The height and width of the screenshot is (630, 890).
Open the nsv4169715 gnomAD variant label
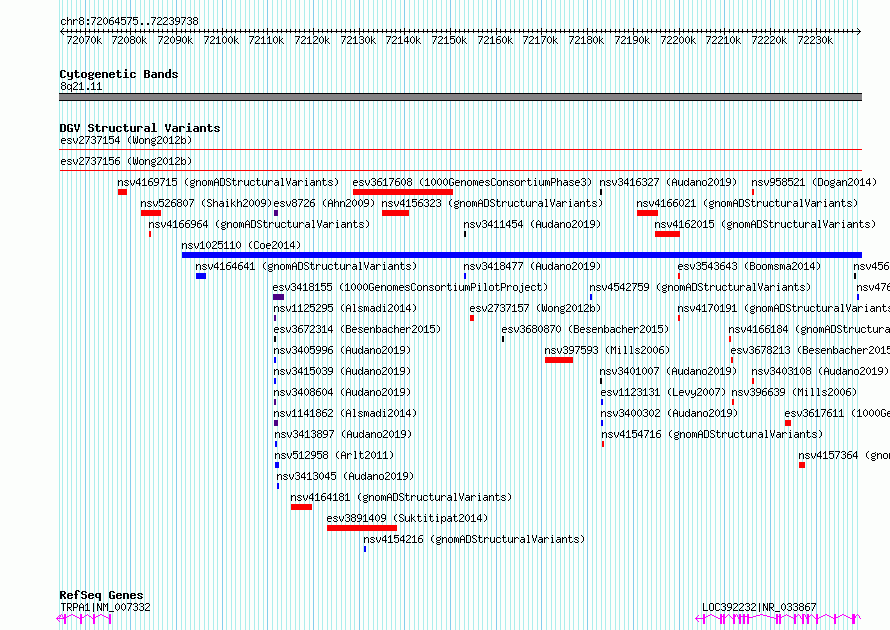(228, 182)
